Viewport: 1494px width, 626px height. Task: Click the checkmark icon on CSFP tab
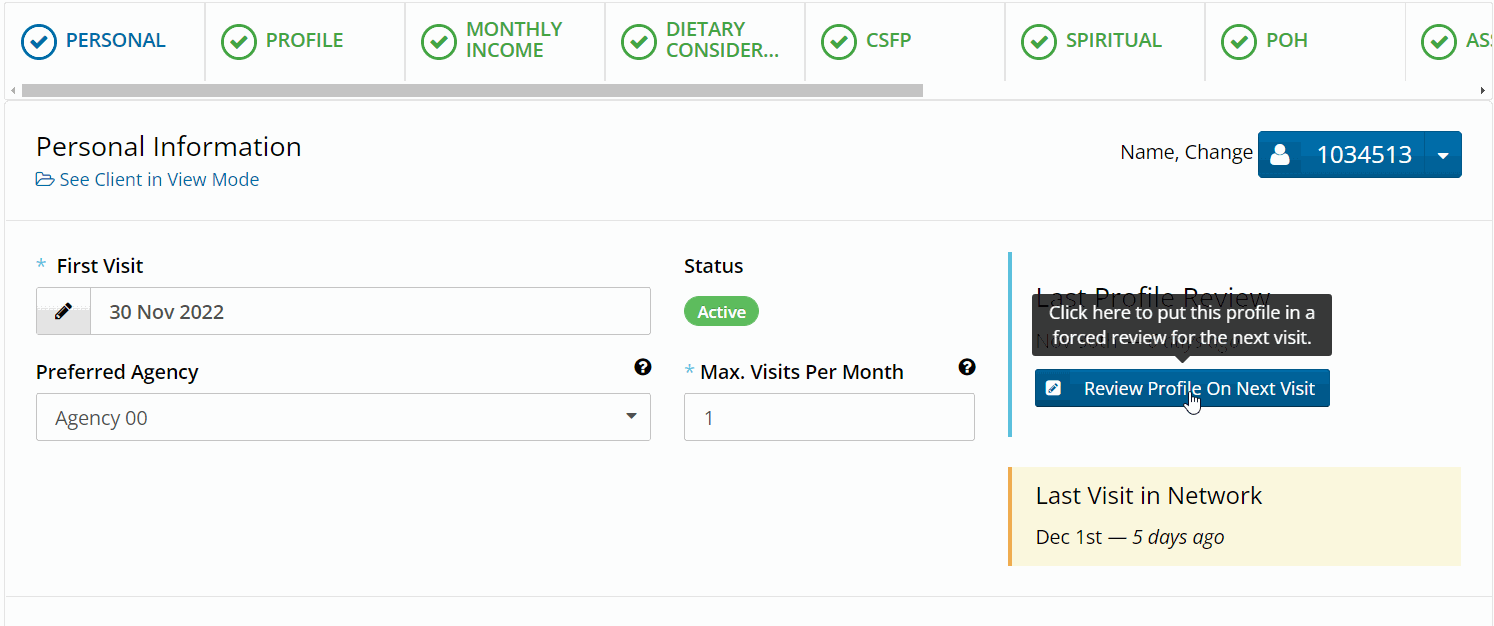(x=838, y=41)
